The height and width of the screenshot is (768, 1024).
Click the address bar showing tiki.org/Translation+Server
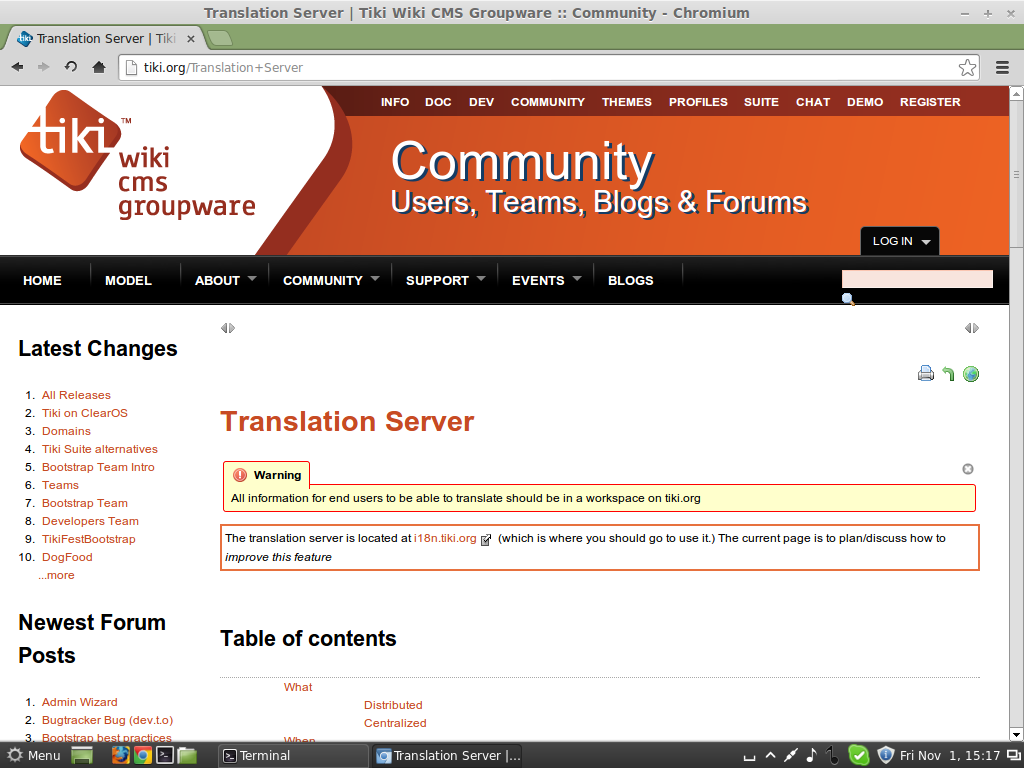(549, 67)
